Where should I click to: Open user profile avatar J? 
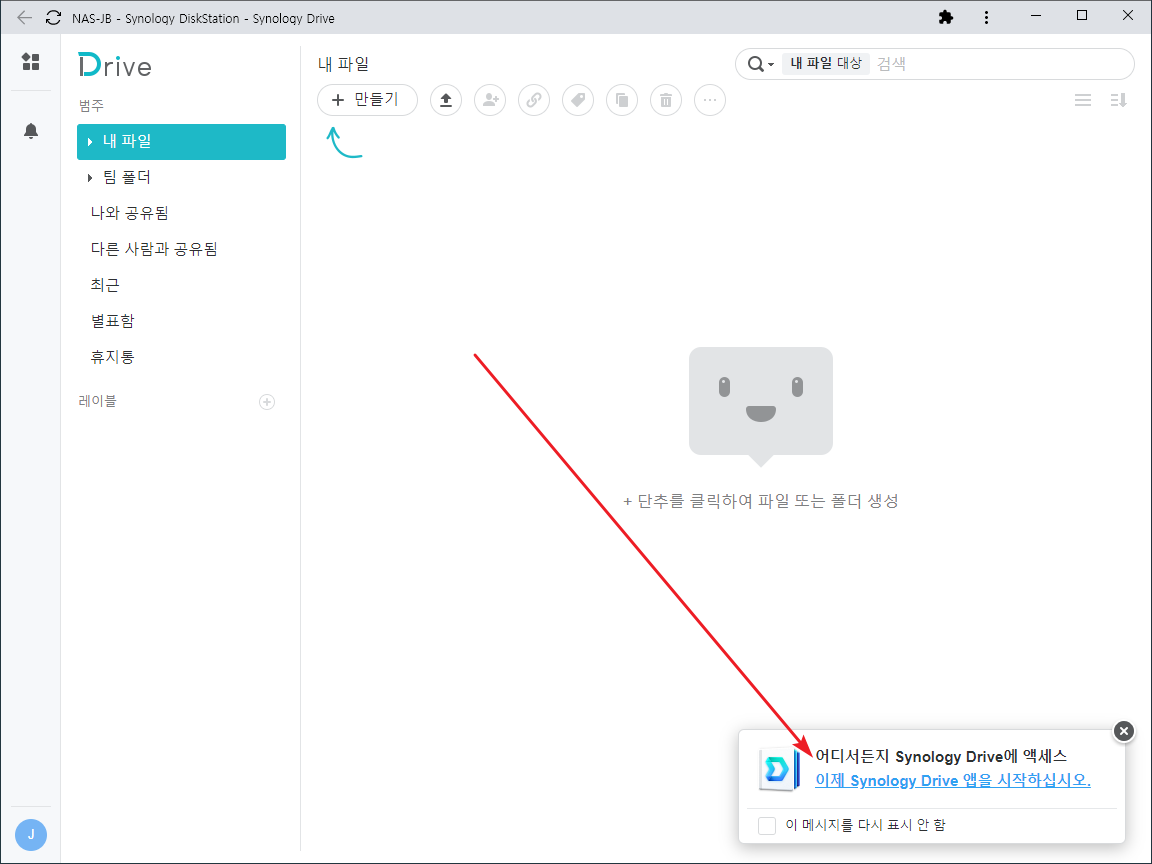point(31,835)
